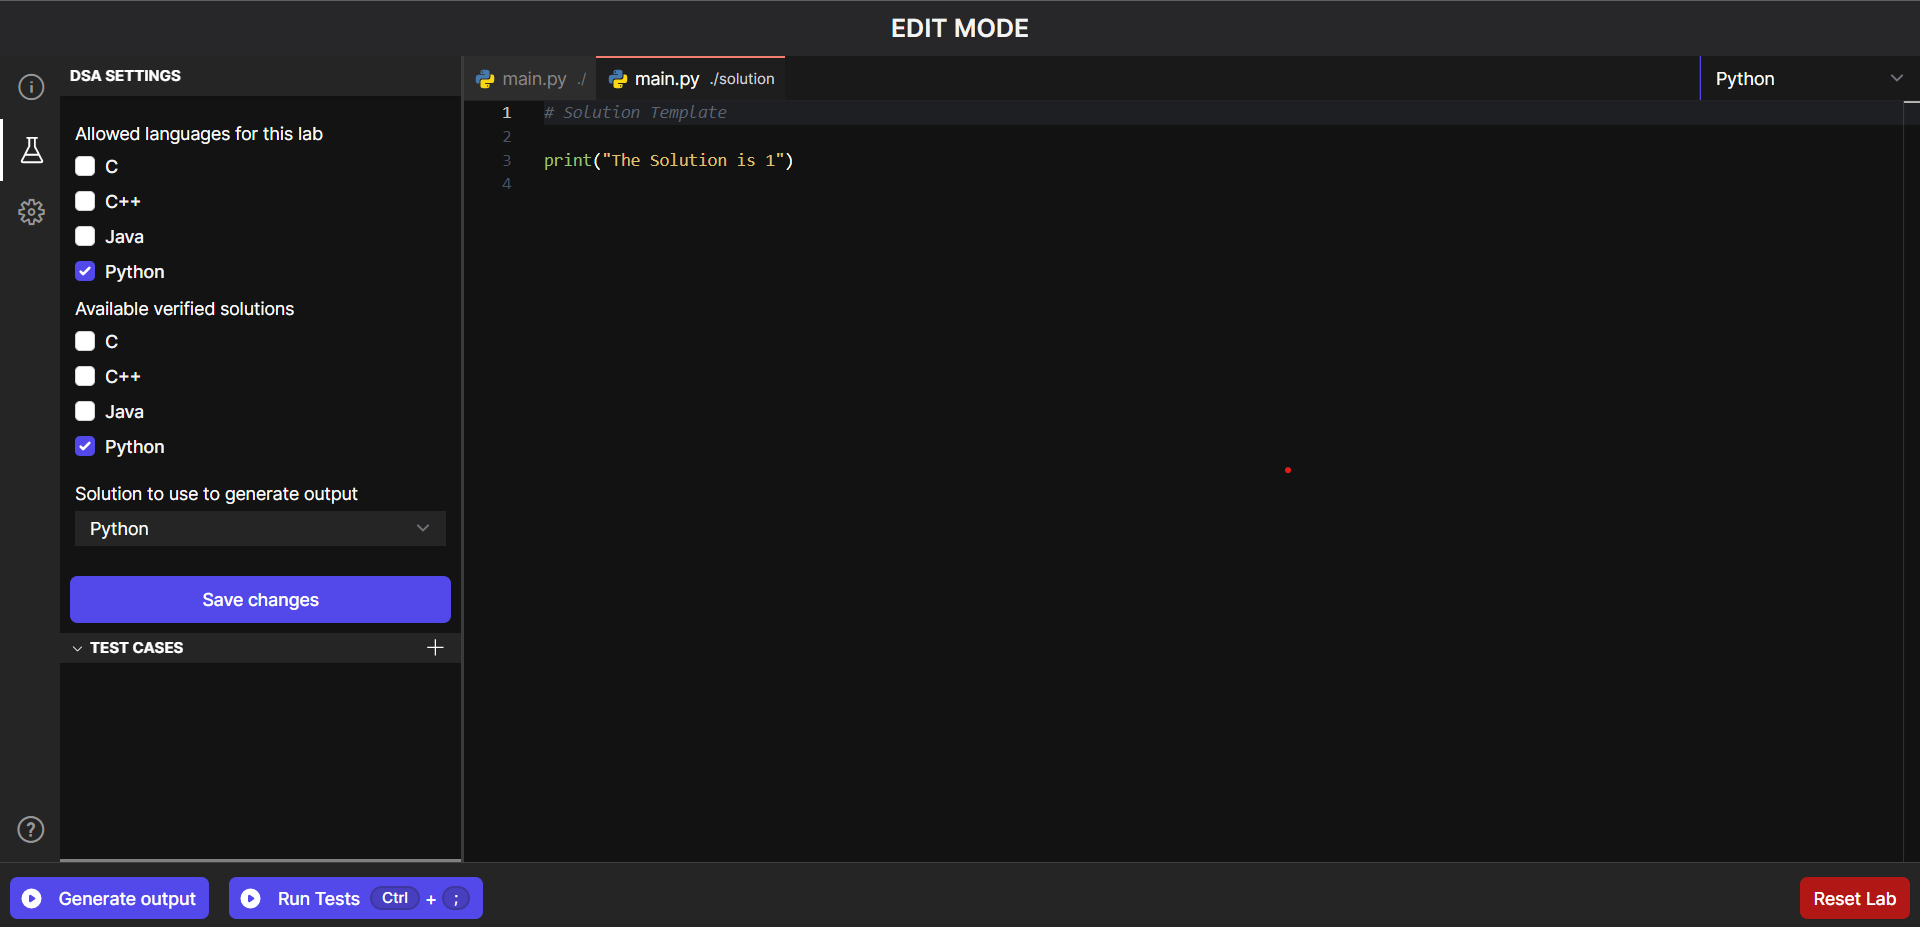Click the Save changes button

[260, 600]
